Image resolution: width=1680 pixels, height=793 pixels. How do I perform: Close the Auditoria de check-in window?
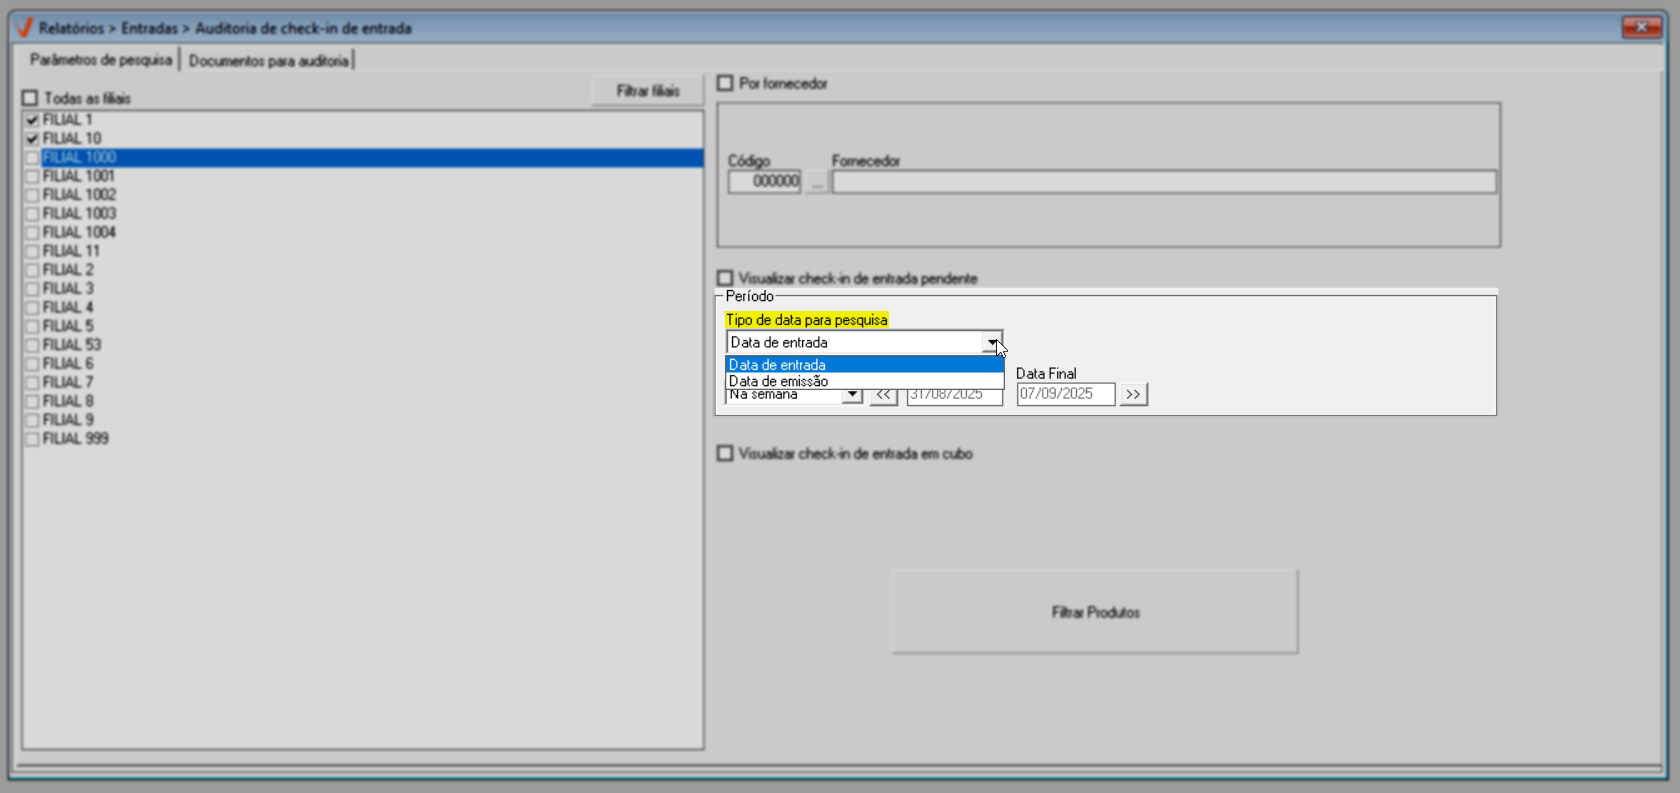tap(1641, 28)
